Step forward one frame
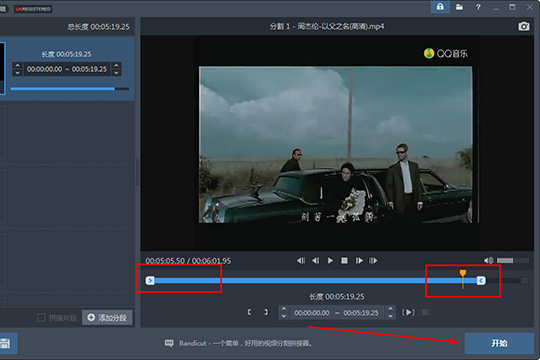 point(359,261)
